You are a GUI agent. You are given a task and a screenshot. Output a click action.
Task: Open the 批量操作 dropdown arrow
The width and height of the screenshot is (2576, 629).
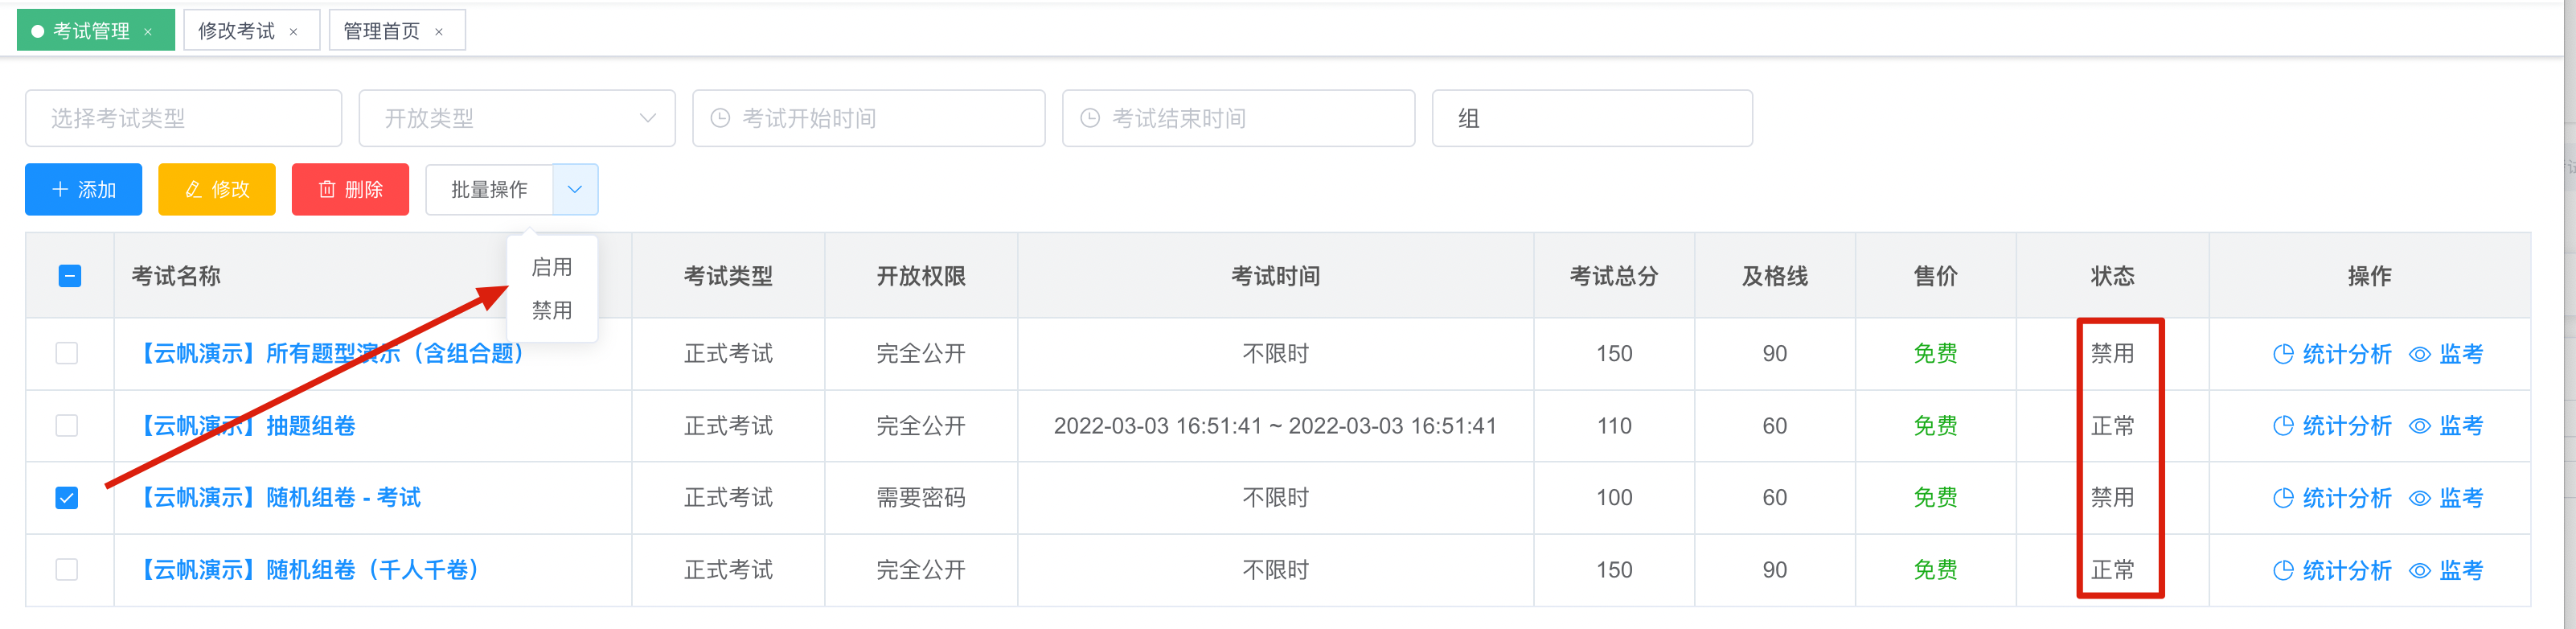coord(575,189)
